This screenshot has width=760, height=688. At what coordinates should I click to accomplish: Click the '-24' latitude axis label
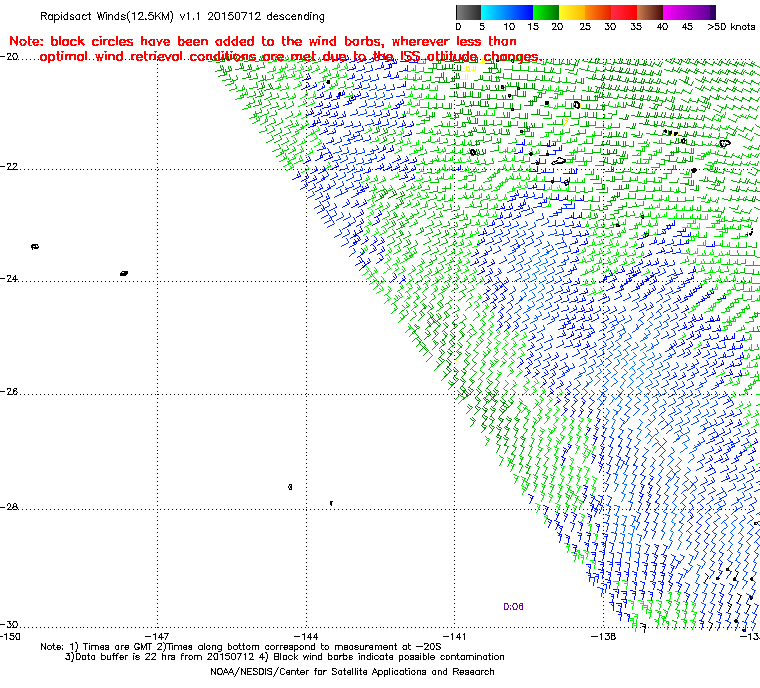(9, 279)
